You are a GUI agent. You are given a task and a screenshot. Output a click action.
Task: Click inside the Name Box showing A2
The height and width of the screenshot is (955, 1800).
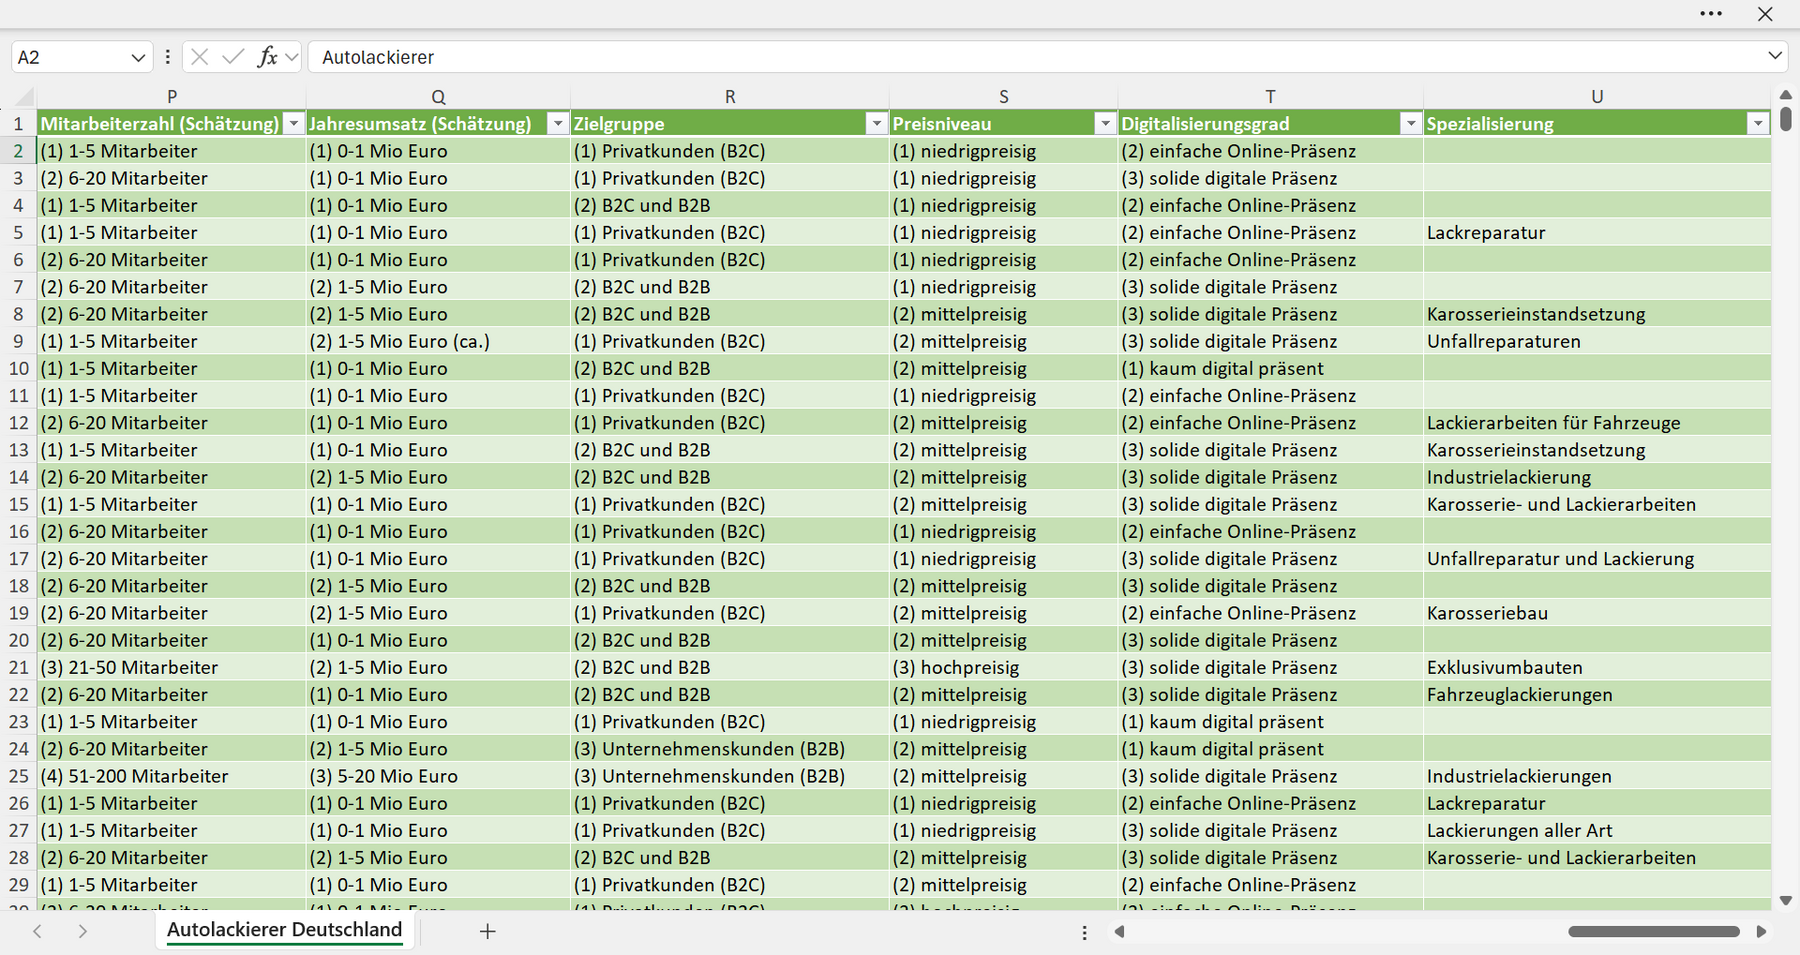(70, 58)
